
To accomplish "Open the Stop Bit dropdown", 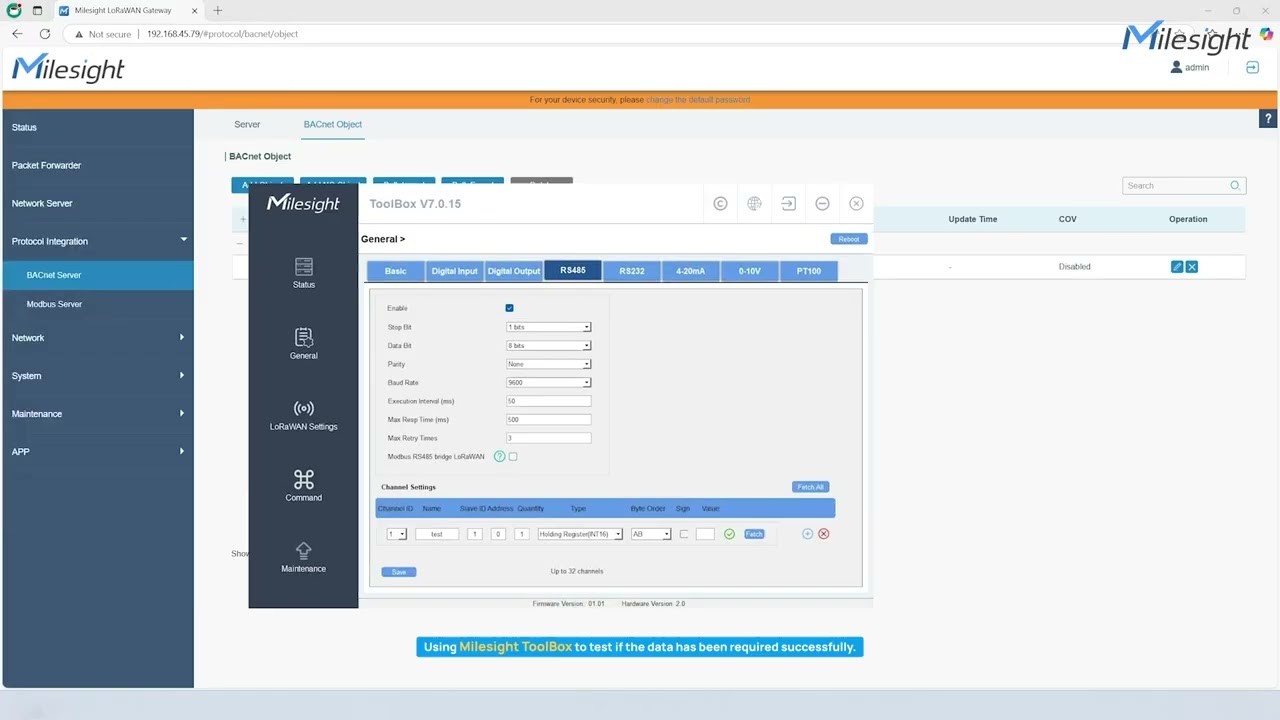I will click(549, 327).
